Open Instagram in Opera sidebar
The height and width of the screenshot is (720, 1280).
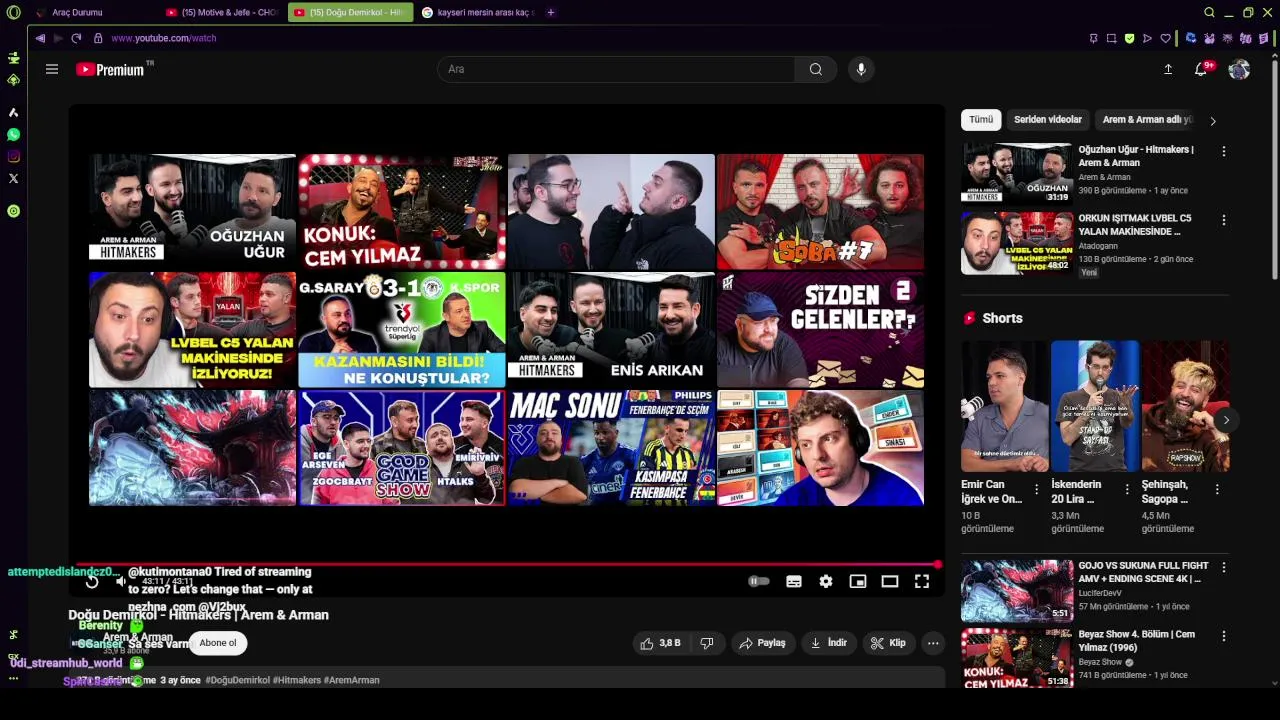click(13, 156)
